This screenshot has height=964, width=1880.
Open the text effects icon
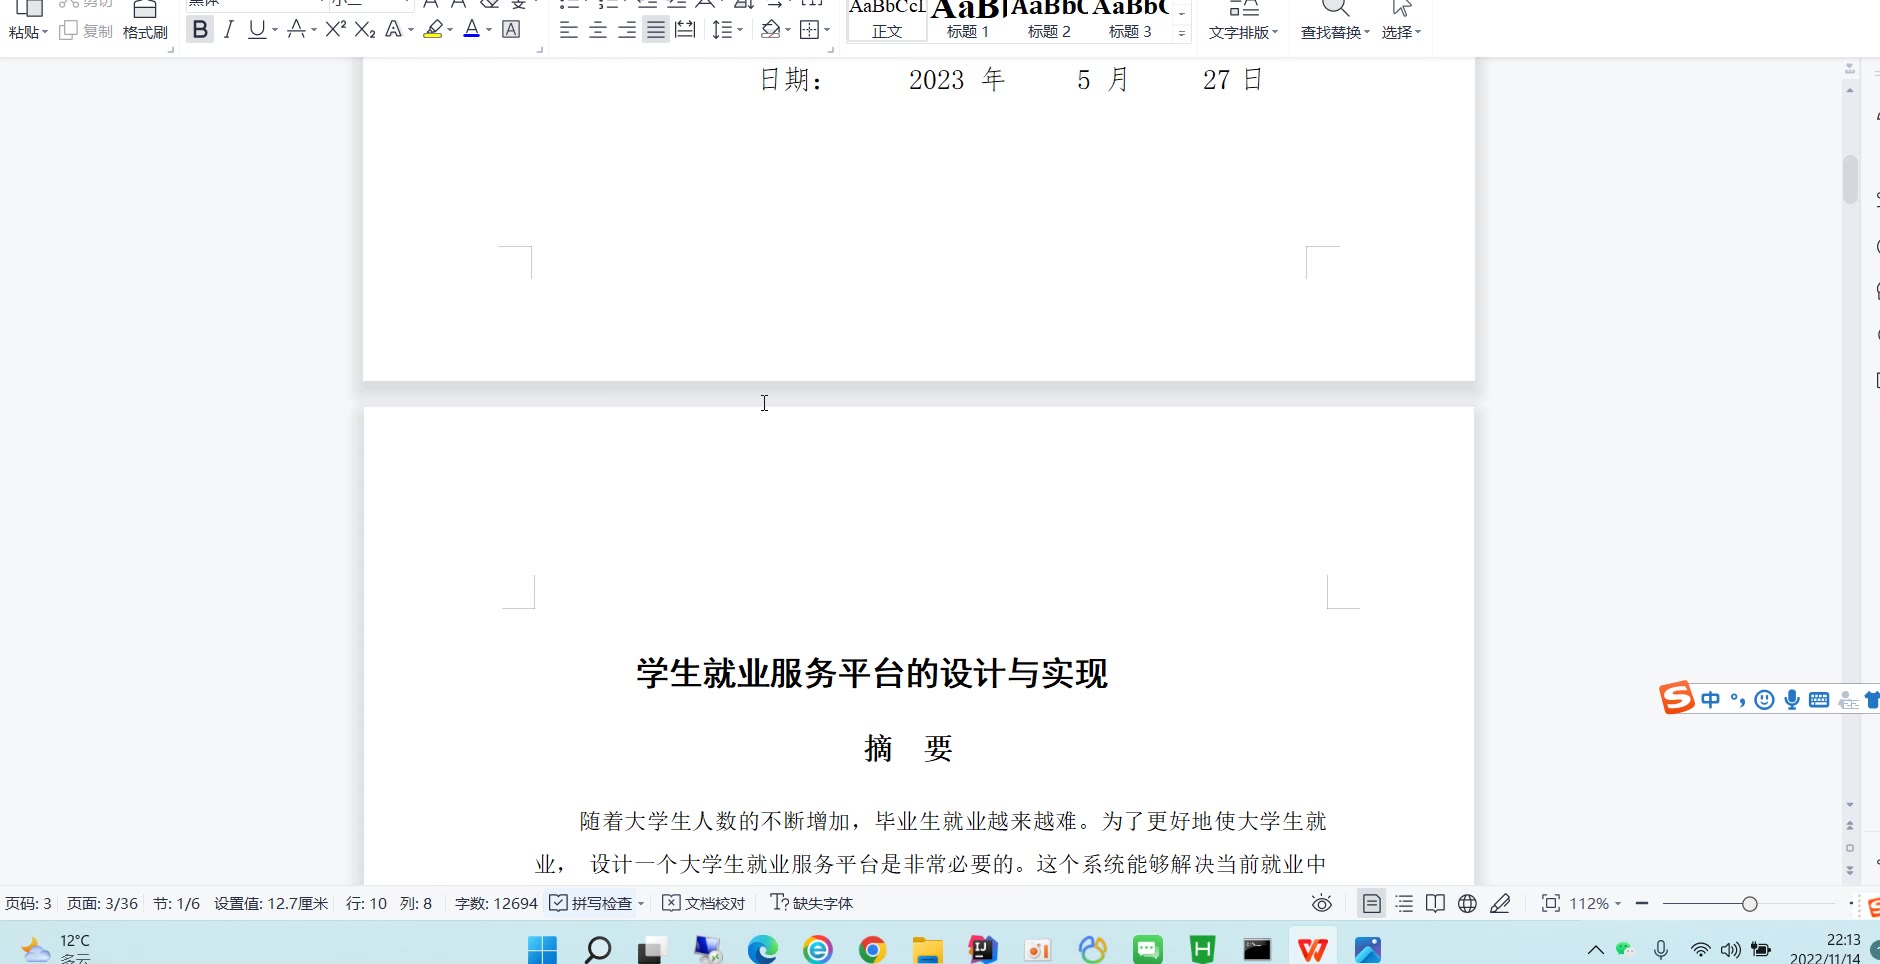394,30
